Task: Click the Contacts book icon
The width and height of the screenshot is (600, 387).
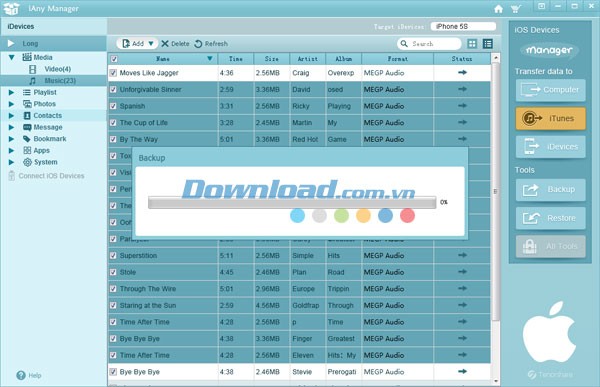Action: (27, 115)
